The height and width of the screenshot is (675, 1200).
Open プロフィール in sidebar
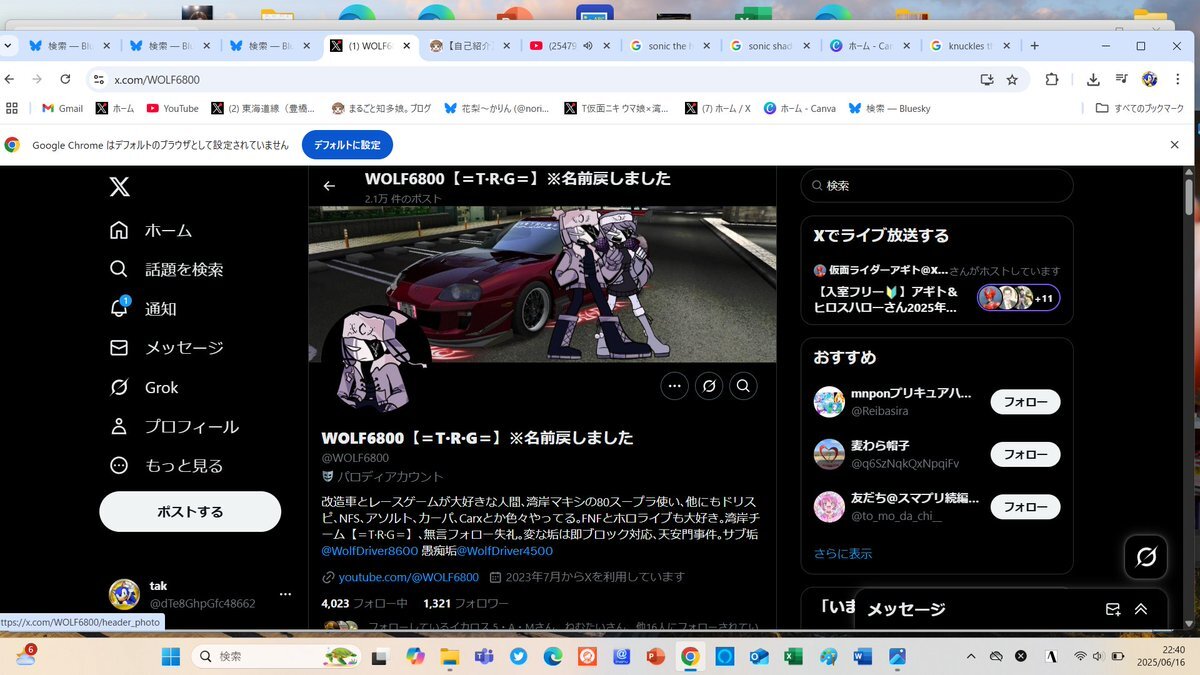coord(174,426)
